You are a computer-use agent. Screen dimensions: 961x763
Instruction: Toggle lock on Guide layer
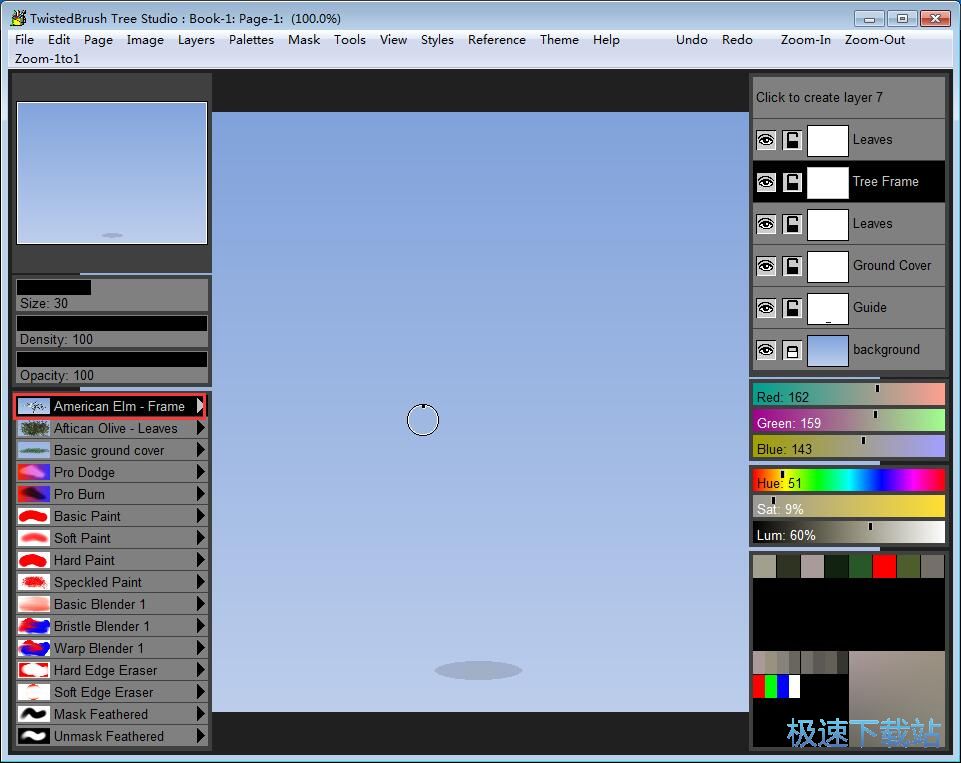pos(792,308)
